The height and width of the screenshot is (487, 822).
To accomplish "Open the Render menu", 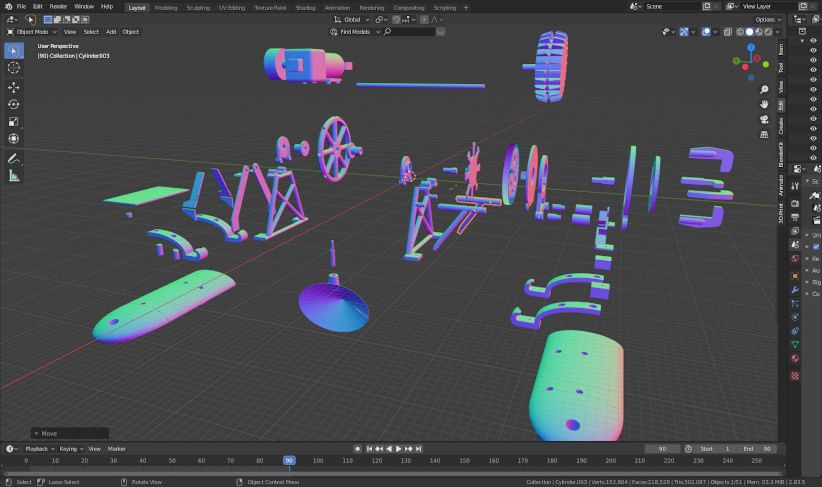I will 58,6.
